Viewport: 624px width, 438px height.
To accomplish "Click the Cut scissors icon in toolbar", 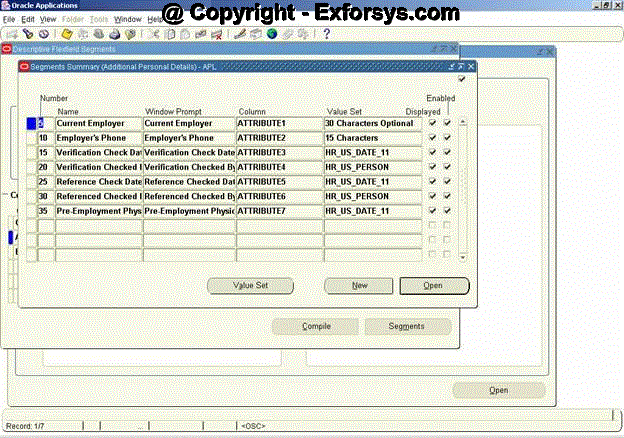I will [156, 33].
